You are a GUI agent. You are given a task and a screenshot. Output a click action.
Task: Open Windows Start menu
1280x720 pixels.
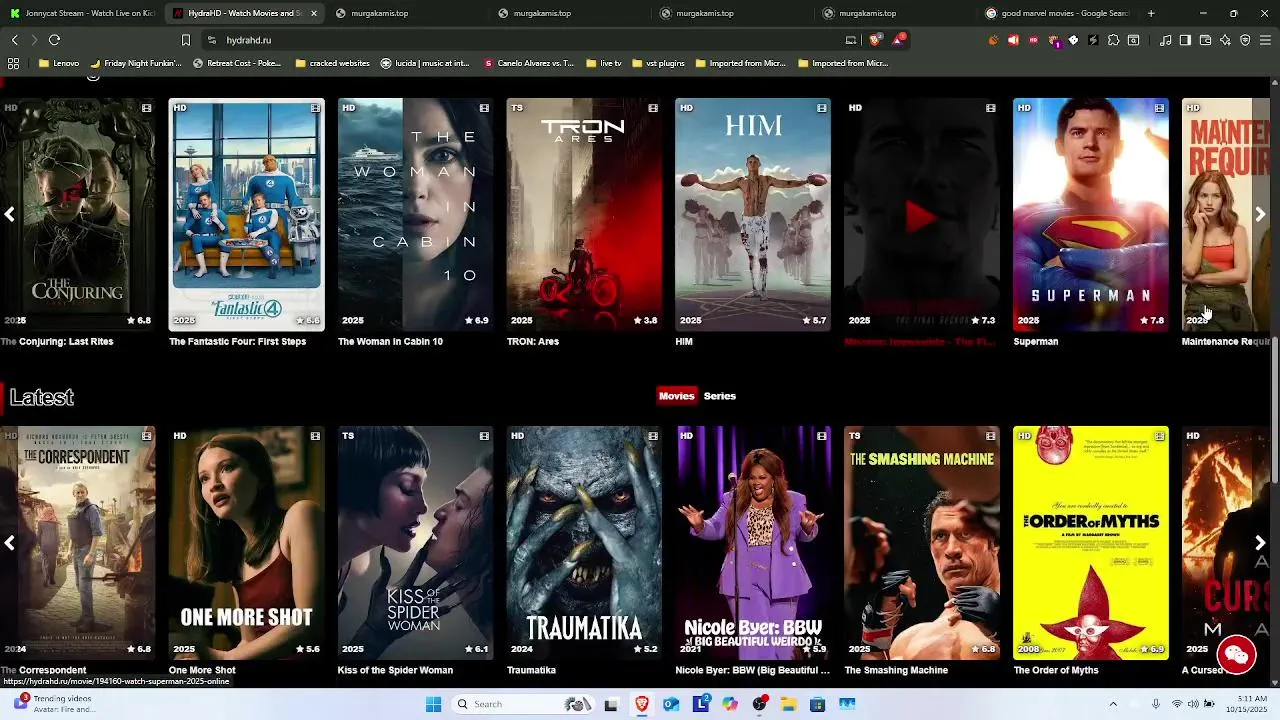pyautogui.click(x=433, y=704)
